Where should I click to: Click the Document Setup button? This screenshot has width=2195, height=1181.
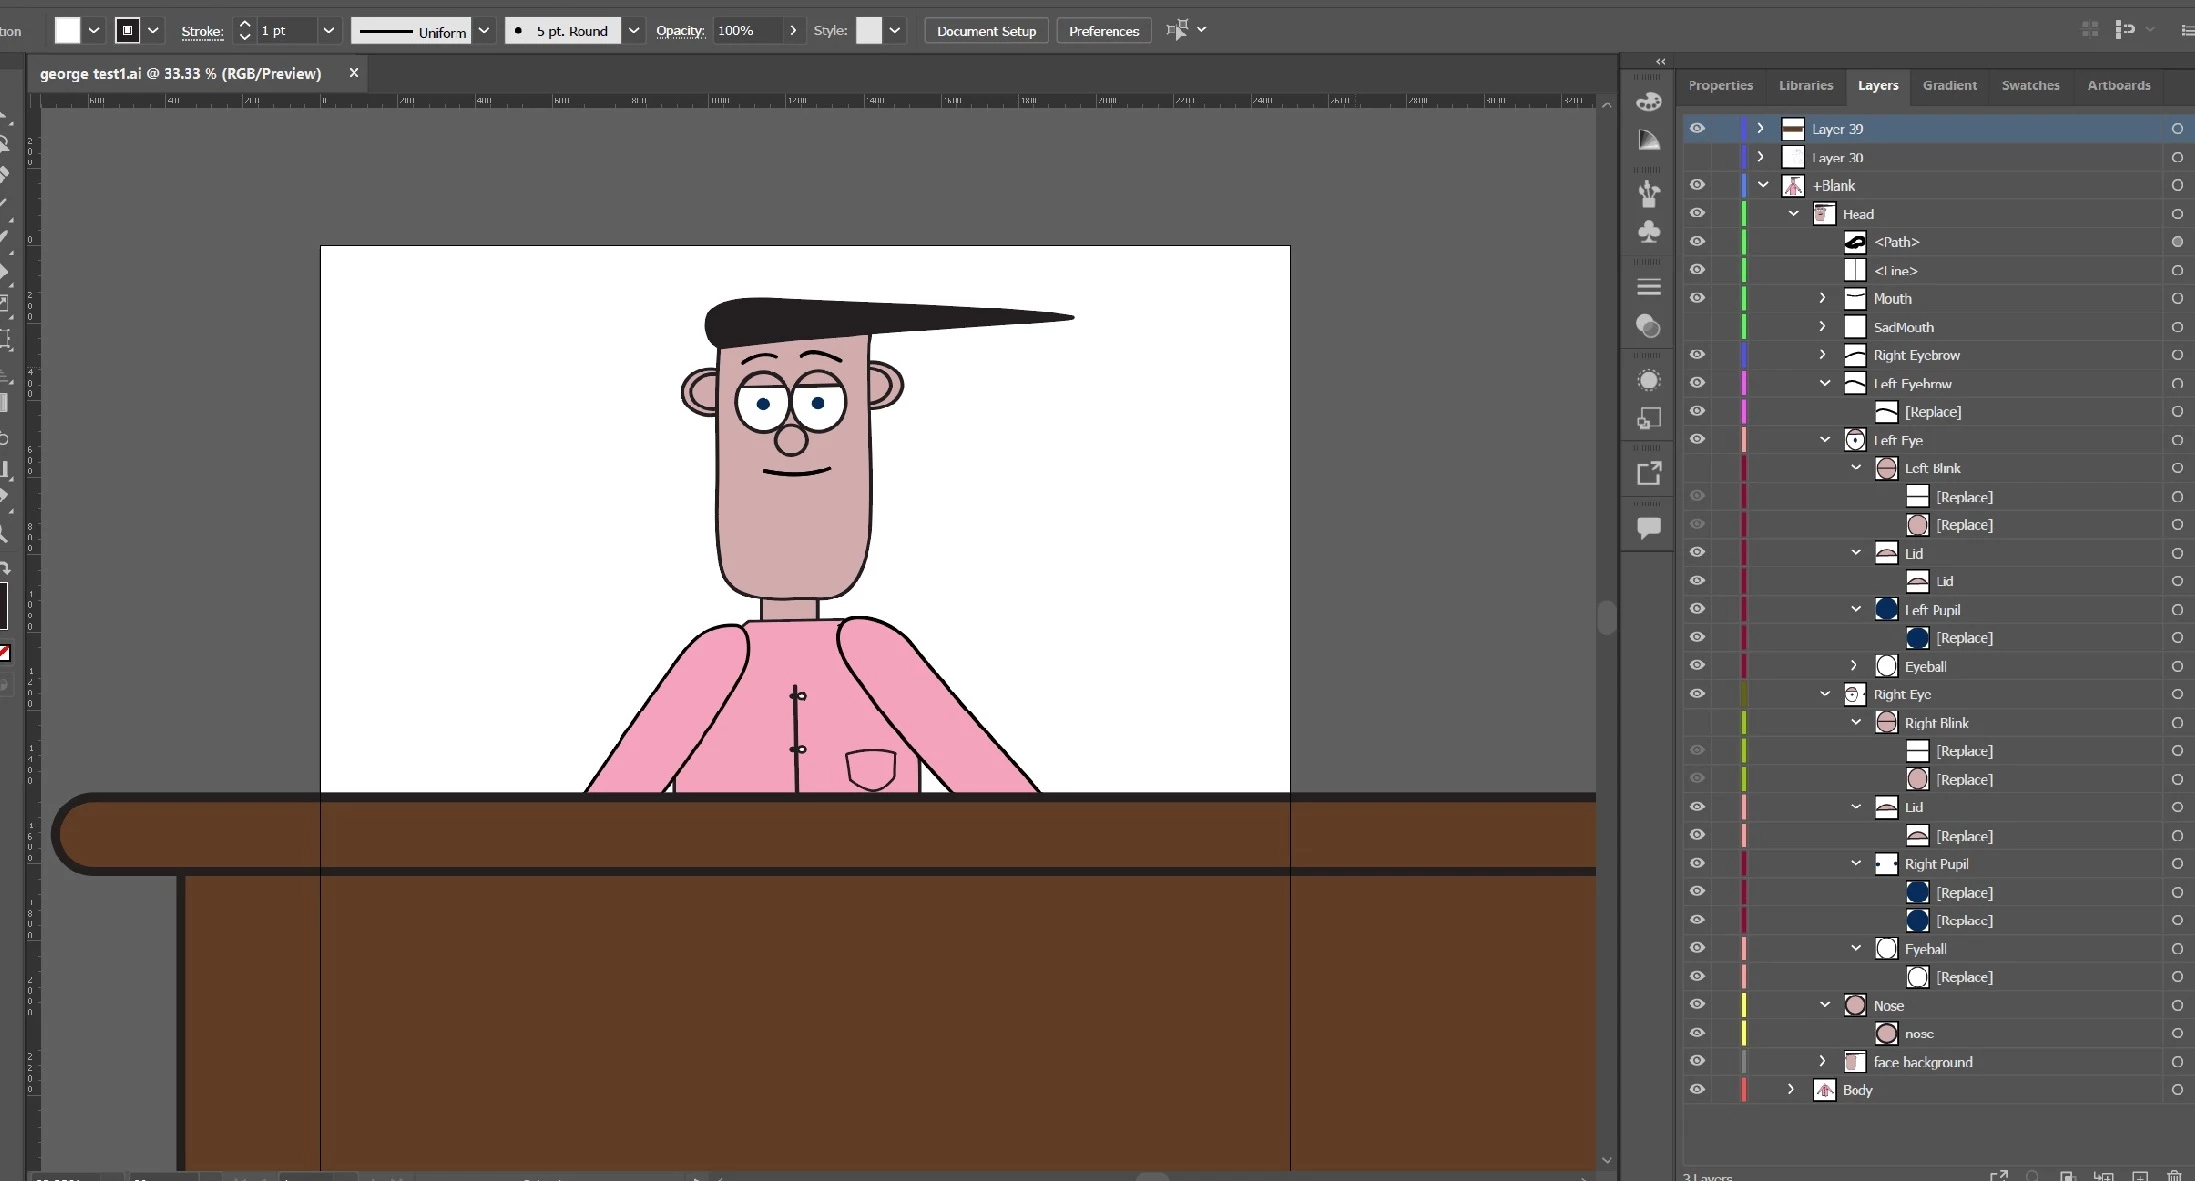(986, 31)
